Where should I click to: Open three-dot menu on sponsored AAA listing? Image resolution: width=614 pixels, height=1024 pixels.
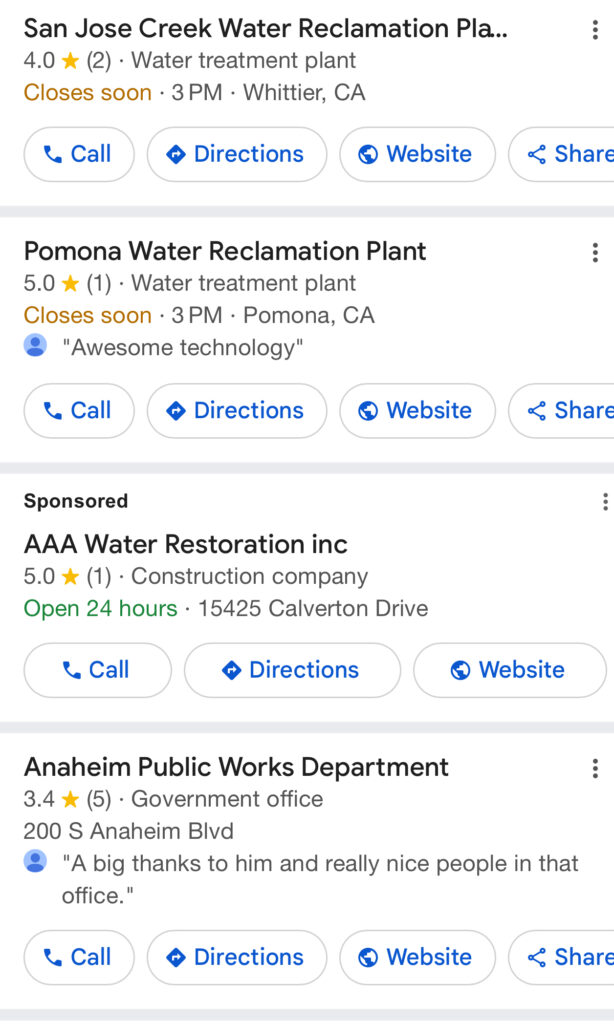pos(604,502)
